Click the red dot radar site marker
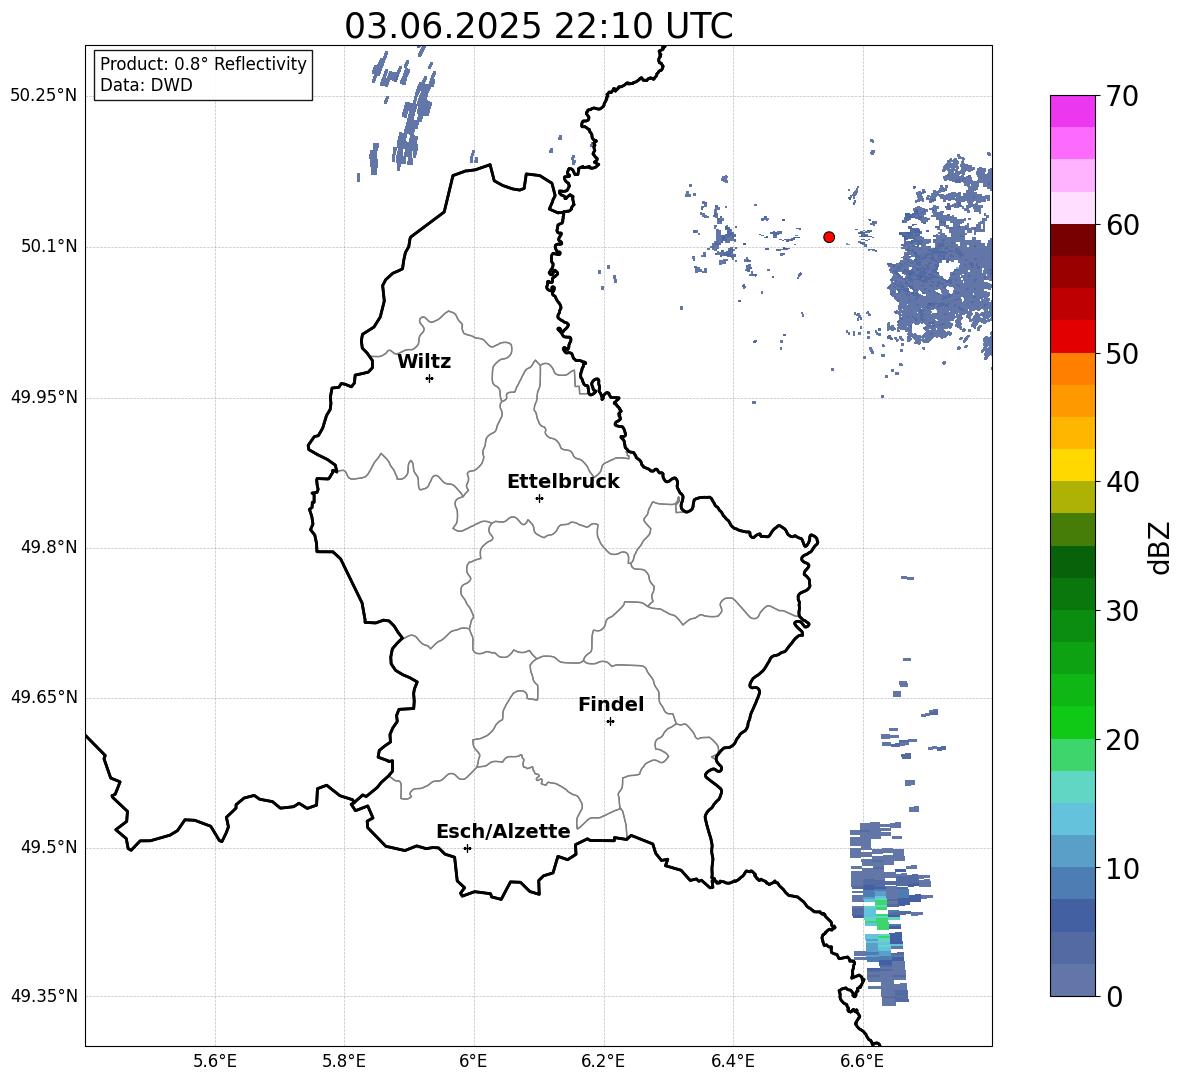Viewport: 1184px width, 1081px height. tap(829, 237)
